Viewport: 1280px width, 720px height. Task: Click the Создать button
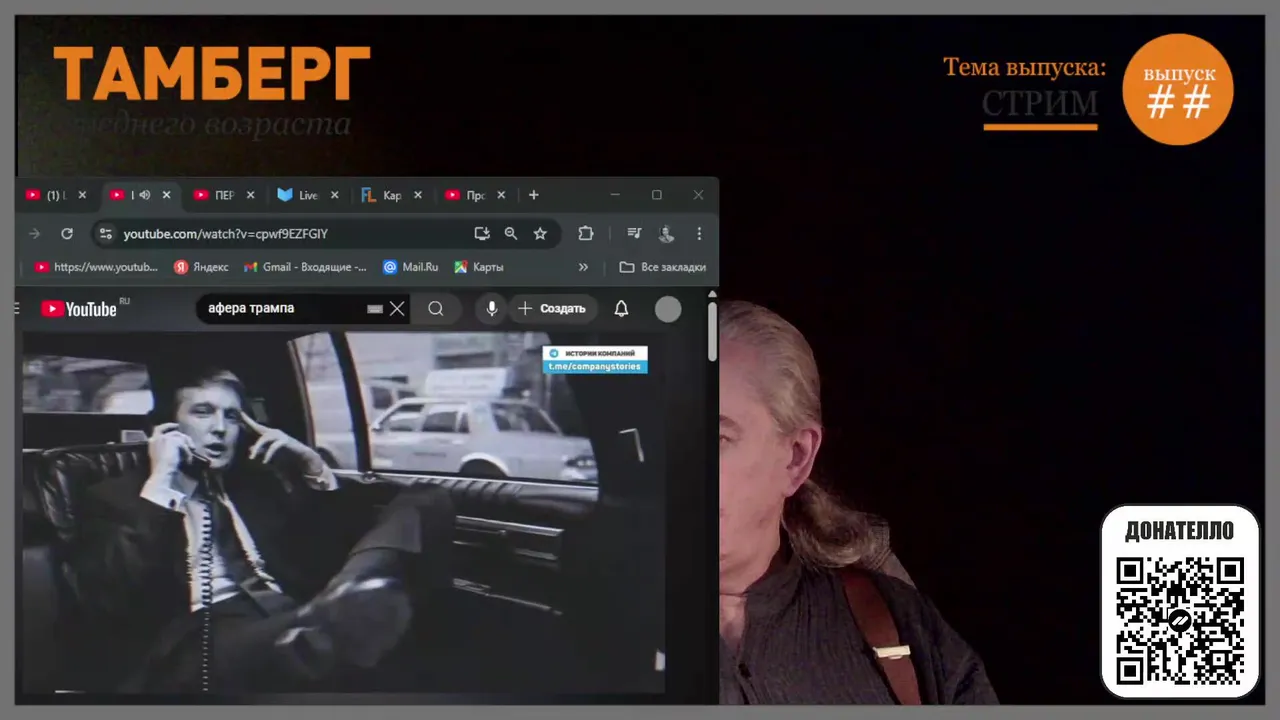pyautogui.click(x=553, y=309)
